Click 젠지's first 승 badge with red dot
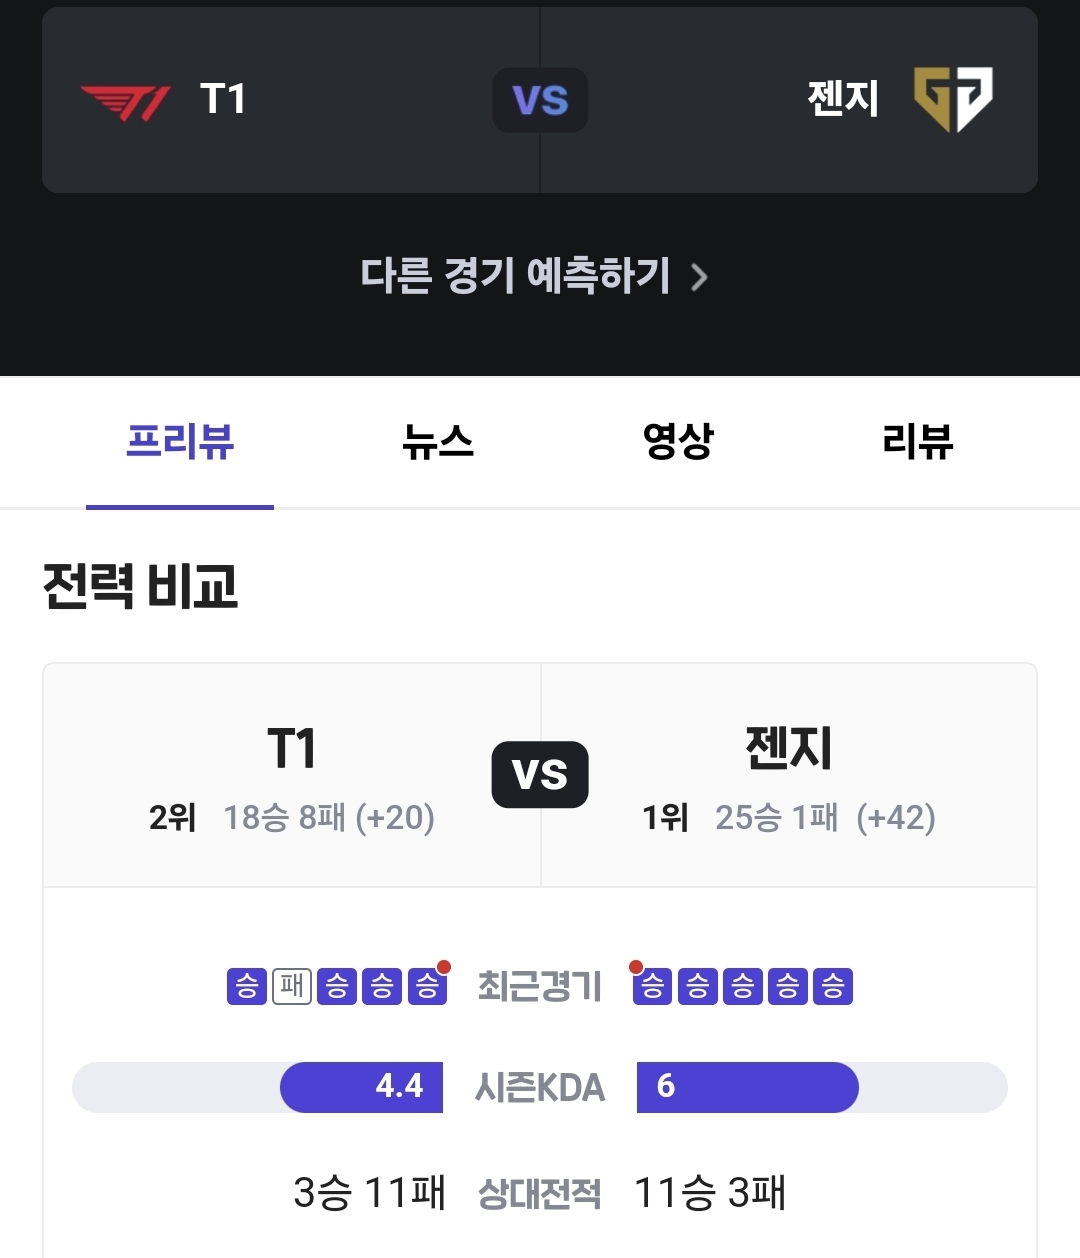 652,987
